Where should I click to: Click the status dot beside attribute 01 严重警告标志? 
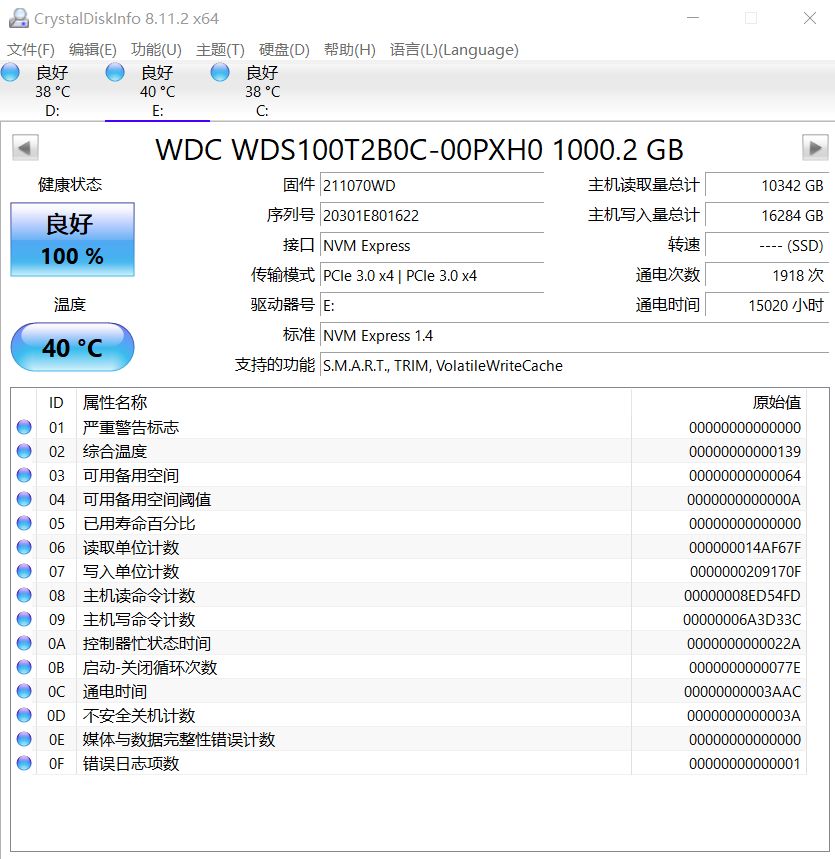click(24, 427)
